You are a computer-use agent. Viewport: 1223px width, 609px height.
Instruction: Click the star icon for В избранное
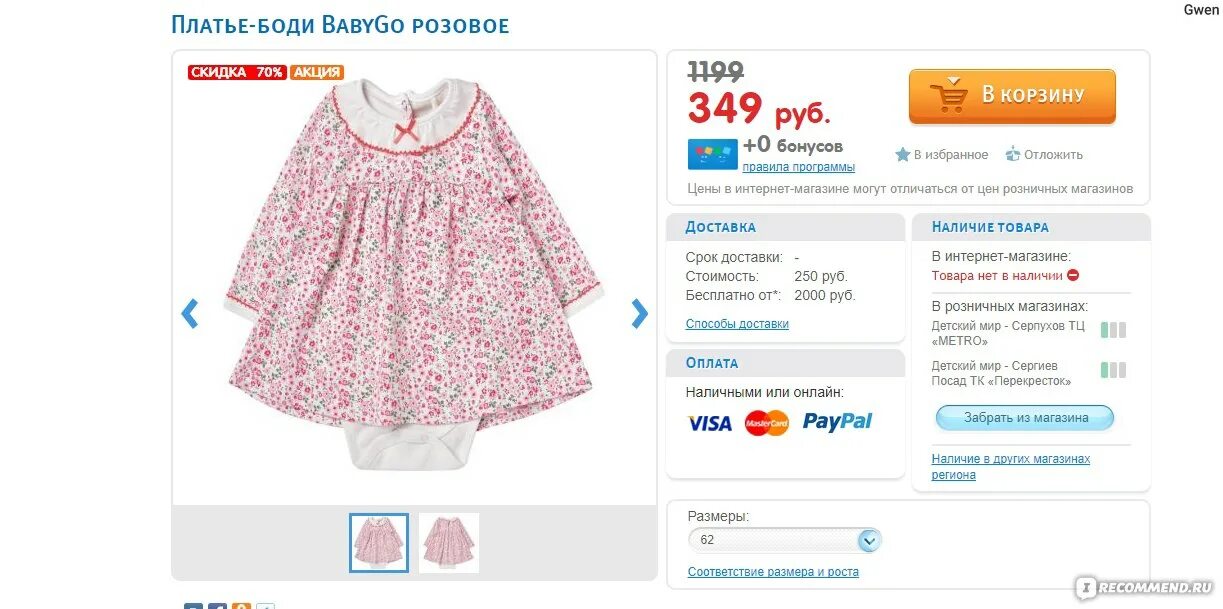click(903, 154)
